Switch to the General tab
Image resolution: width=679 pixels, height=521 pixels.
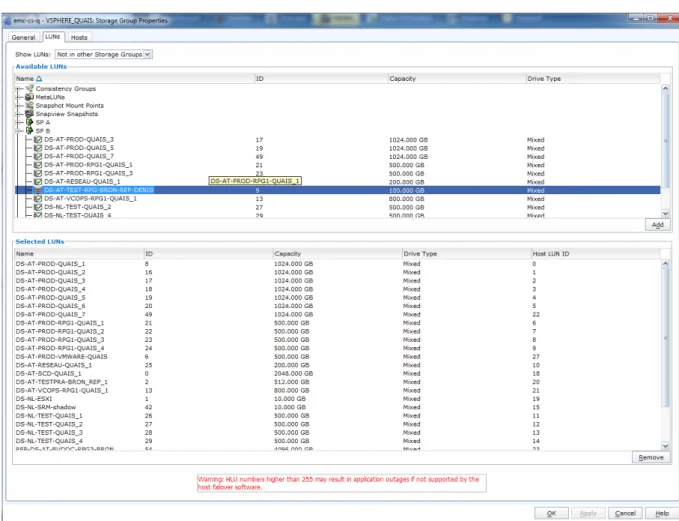pos(23,38)
